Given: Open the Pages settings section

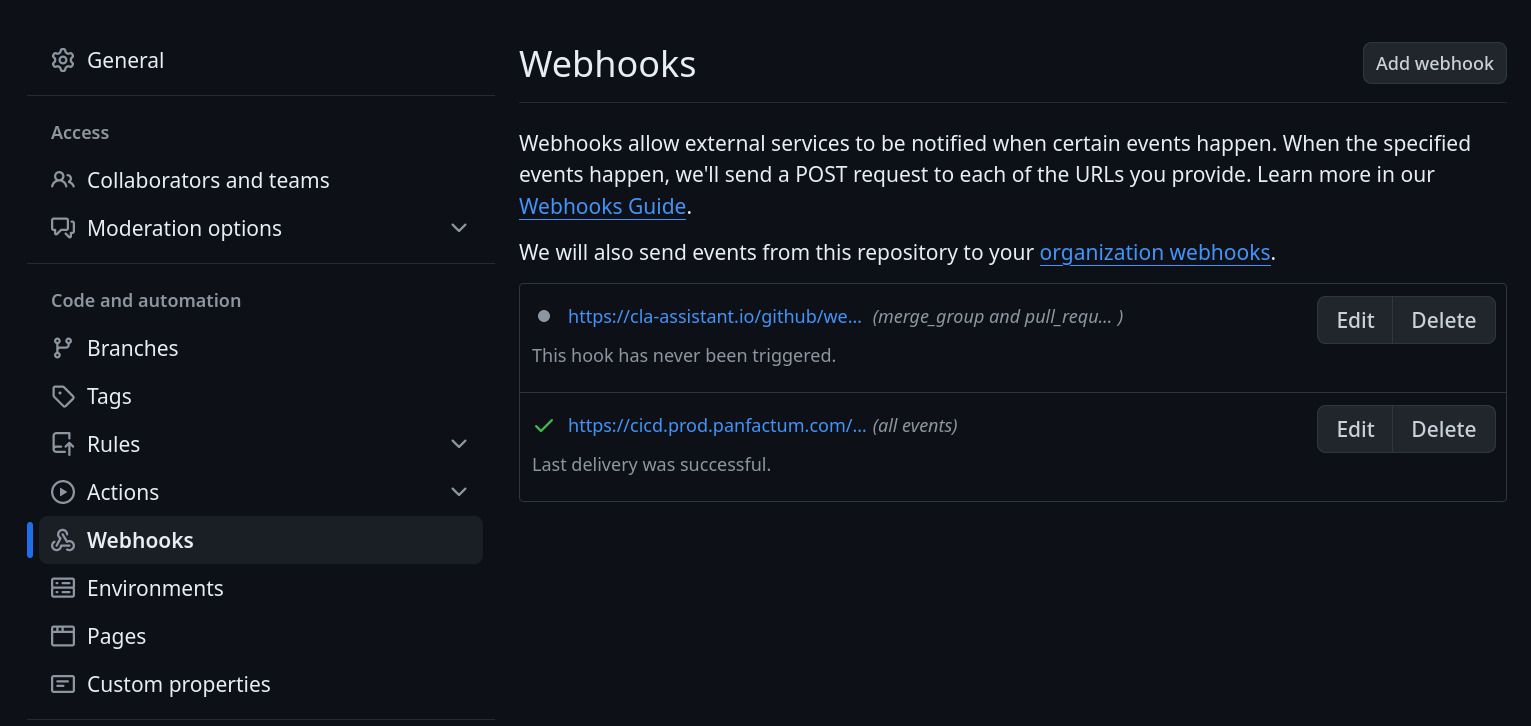Looking at the screenshot, I should click(x=116, y=636).
